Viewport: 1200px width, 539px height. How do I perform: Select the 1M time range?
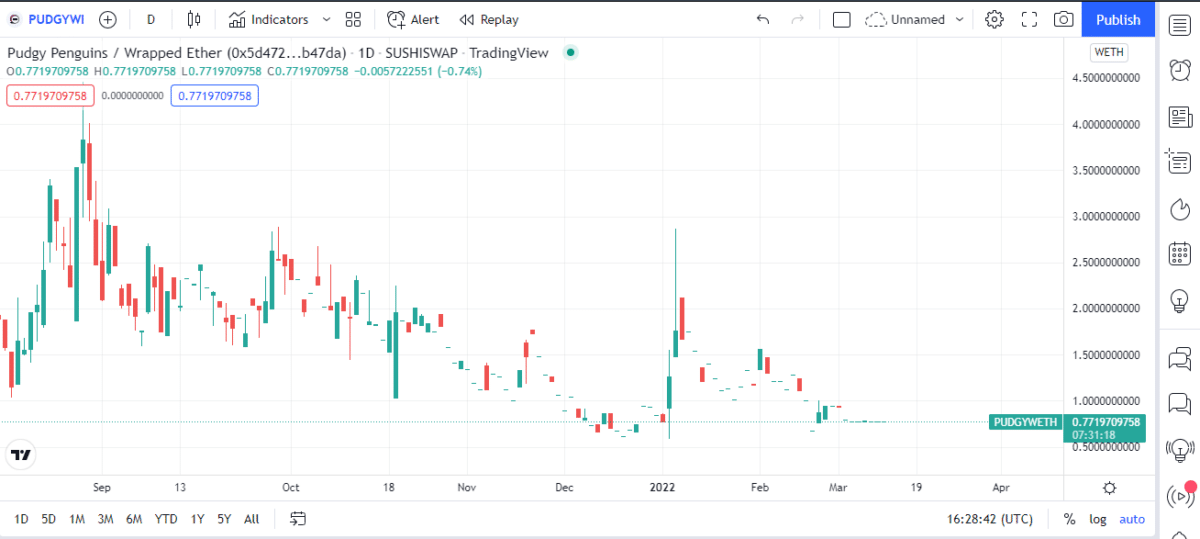tap(76, 518)
